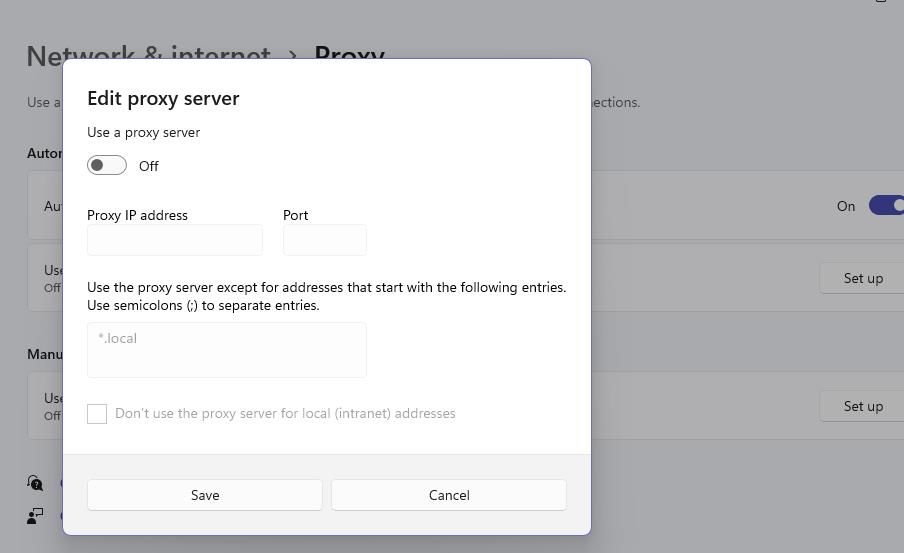904x553 pixels.
Task: Click the proxy exceptions text box
Action: (x=227, y=350)
